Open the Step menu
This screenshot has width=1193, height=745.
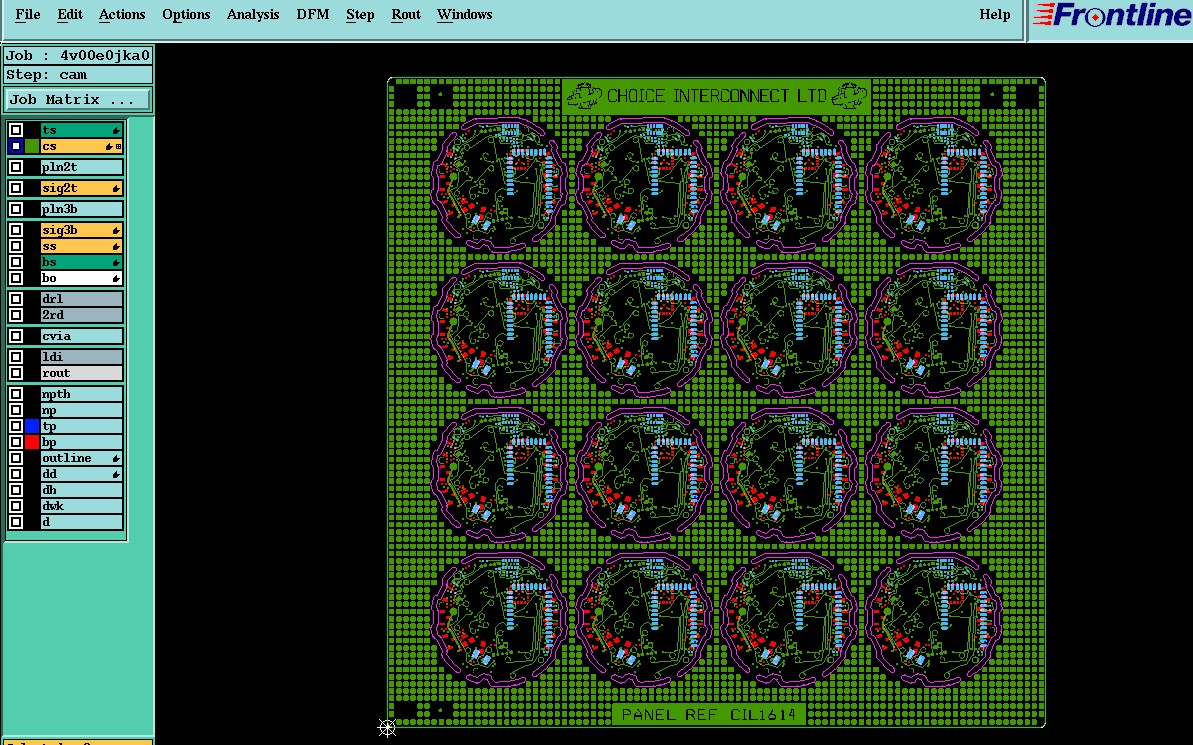click(x=360, y=14)
